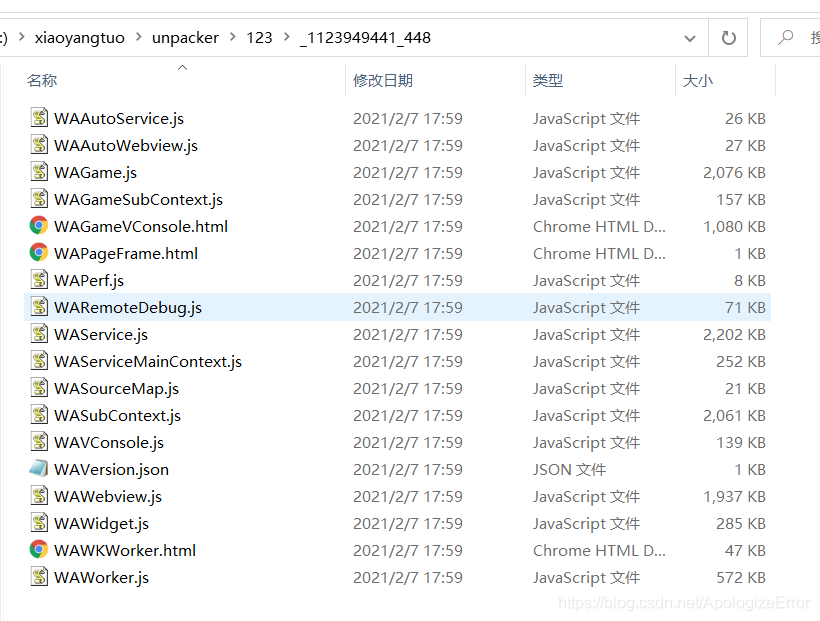
Task: Open the address bar history dropdown
Action: coord(690,38)
